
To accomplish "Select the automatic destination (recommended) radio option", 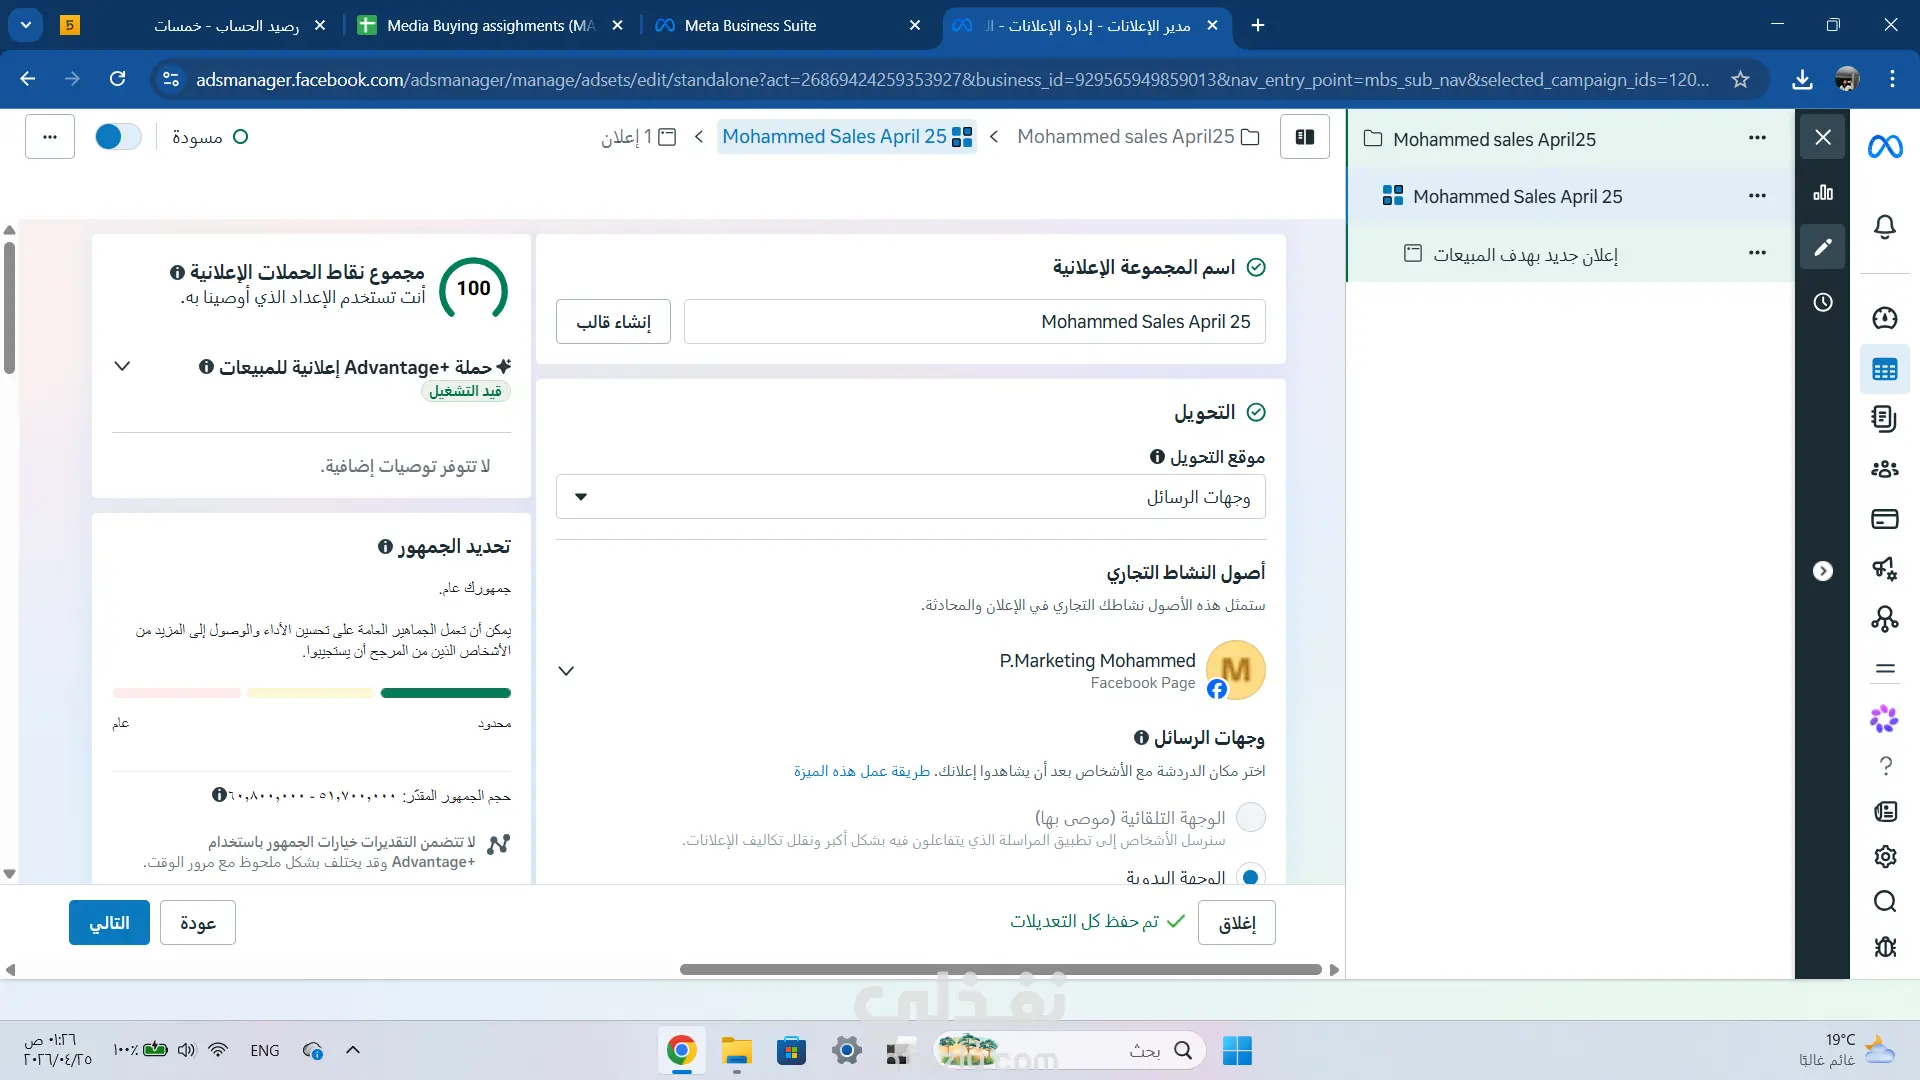I will click(1251, 817).
